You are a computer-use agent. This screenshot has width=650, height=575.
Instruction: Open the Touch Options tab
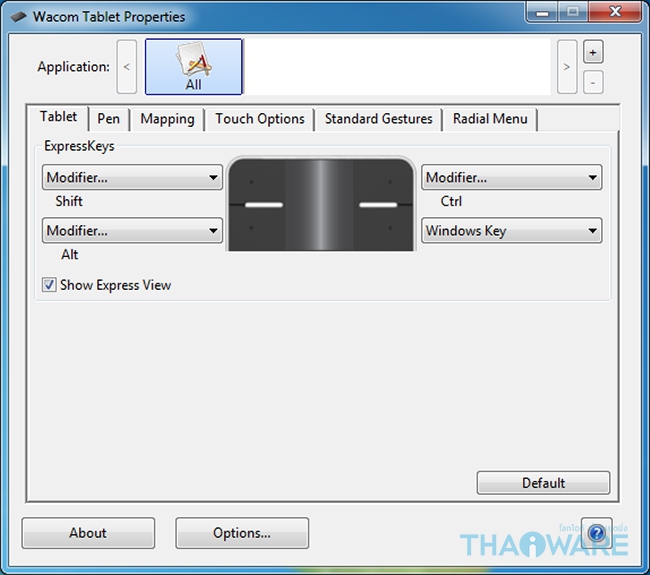pyautogui.click(x=260, y=119)
